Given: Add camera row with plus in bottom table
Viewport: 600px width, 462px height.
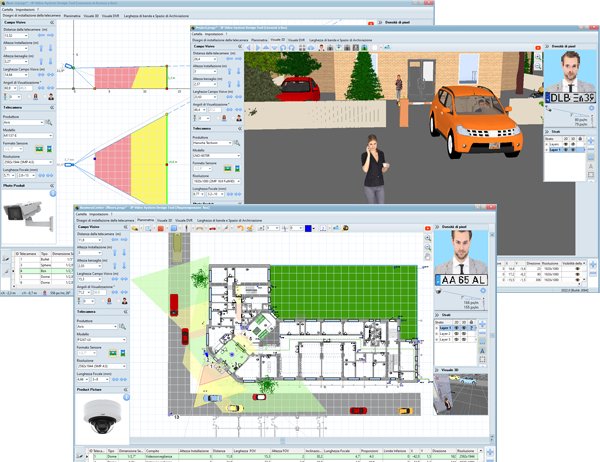Looking at the screenshot, I should pyautogui.click(x=490, y=452).
